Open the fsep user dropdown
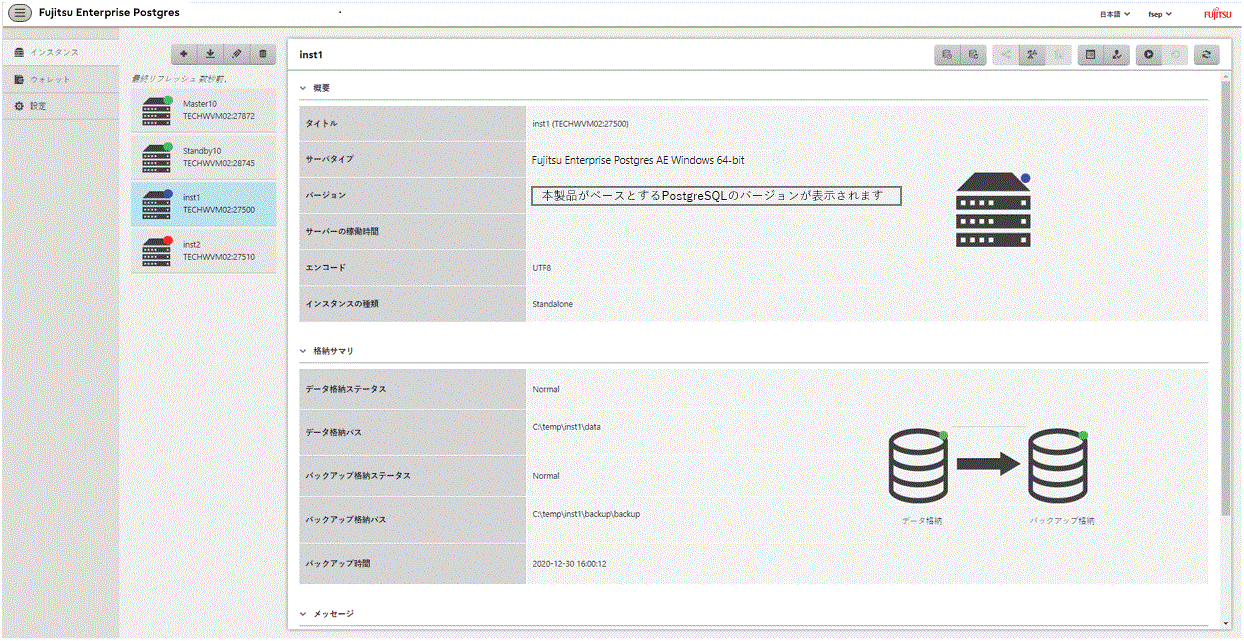The height and width of the screenshot is (641, 1244). pyautogui.click(x=1160, y=14)
